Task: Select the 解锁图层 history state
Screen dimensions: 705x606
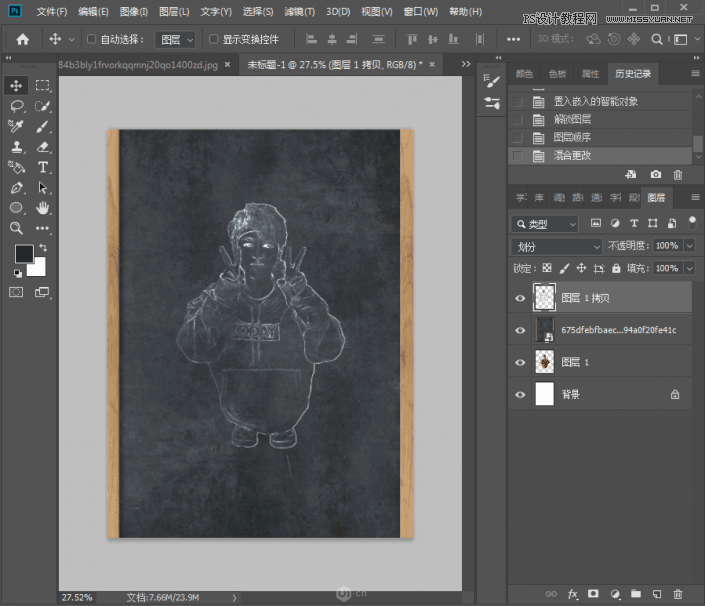Action: pyautogui.click(x=600, y=120)
